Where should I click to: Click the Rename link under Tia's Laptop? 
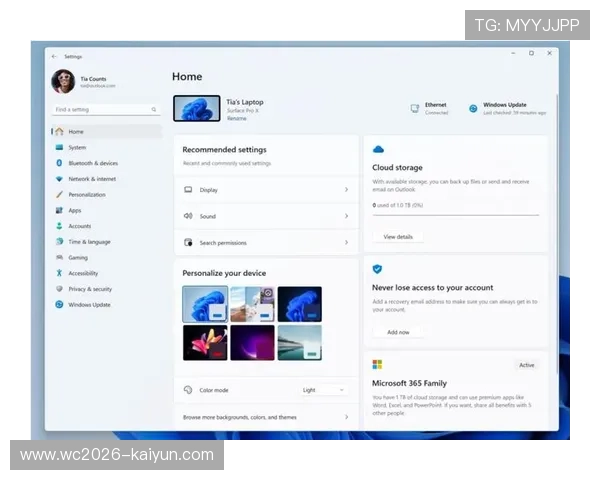point(236,118)
